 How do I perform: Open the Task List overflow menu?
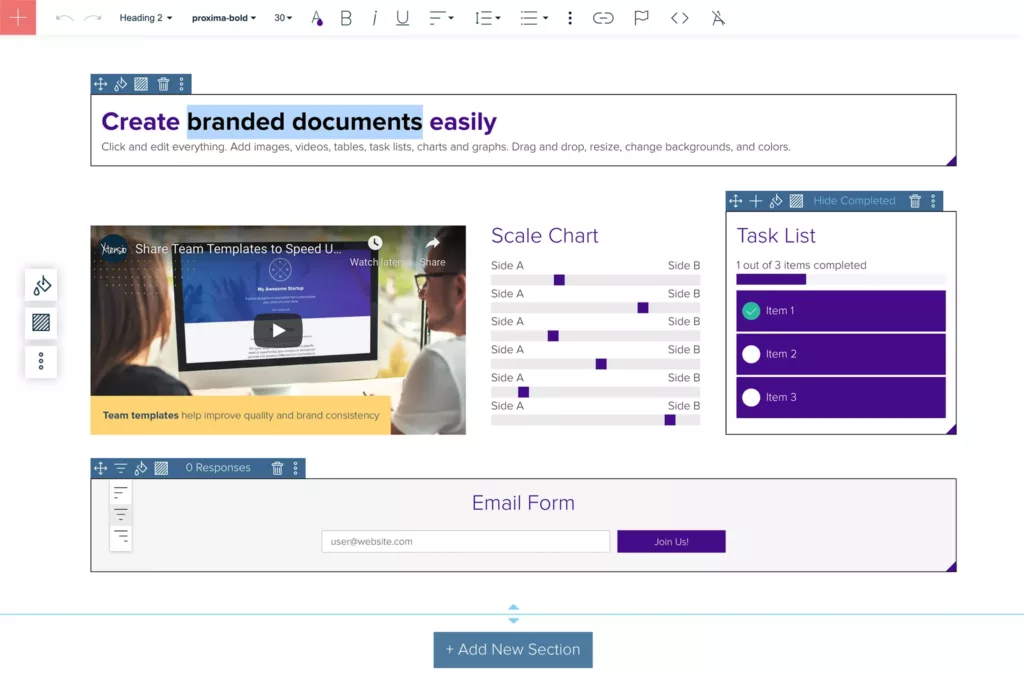[933, 200]
